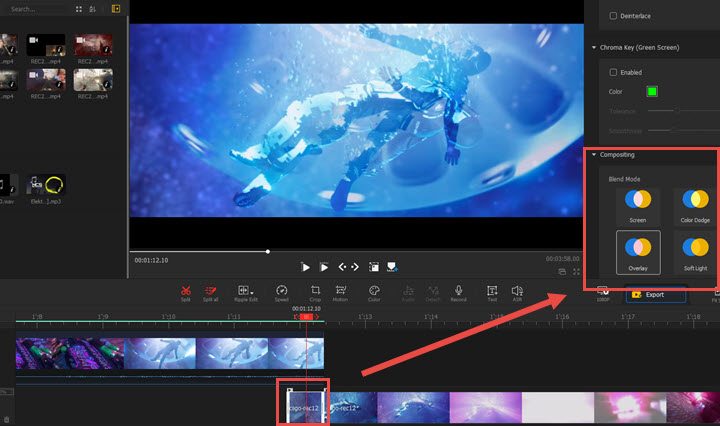Click the Split all tool

(x=210, y=291)
